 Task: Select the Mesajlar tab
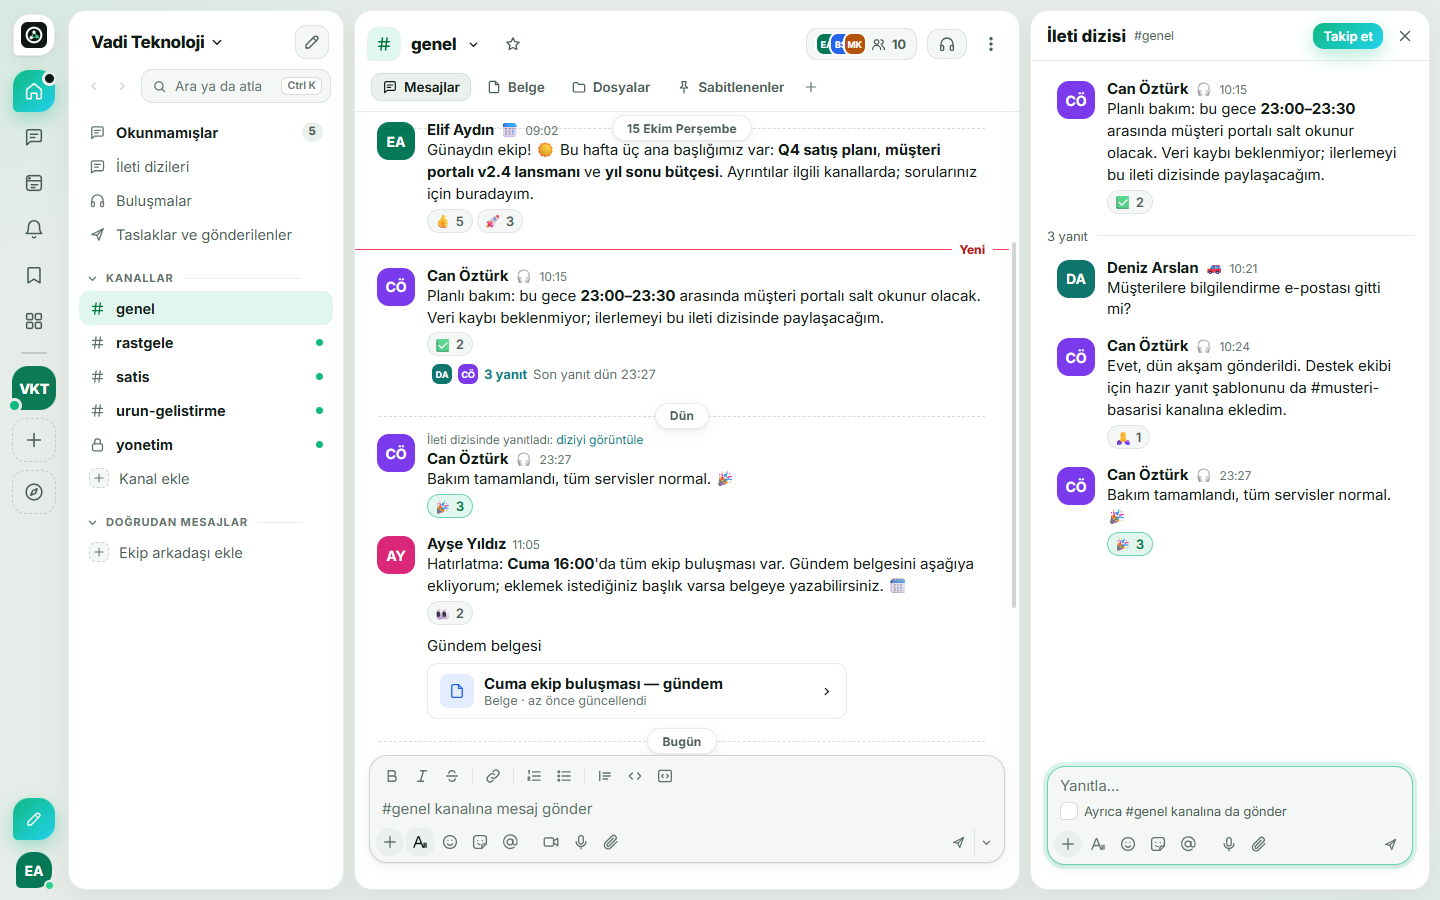point(421,87)
